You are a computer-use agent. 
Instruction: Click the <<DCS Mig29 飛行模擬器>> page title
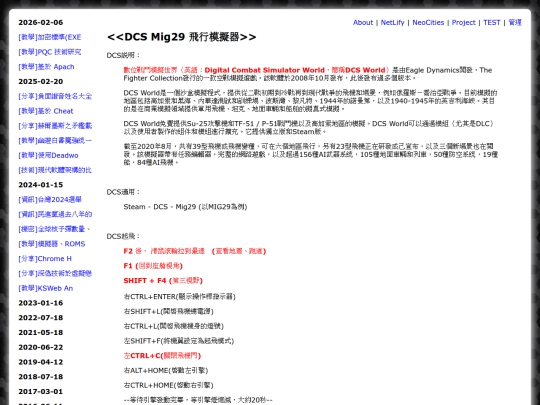pos(181,37)
